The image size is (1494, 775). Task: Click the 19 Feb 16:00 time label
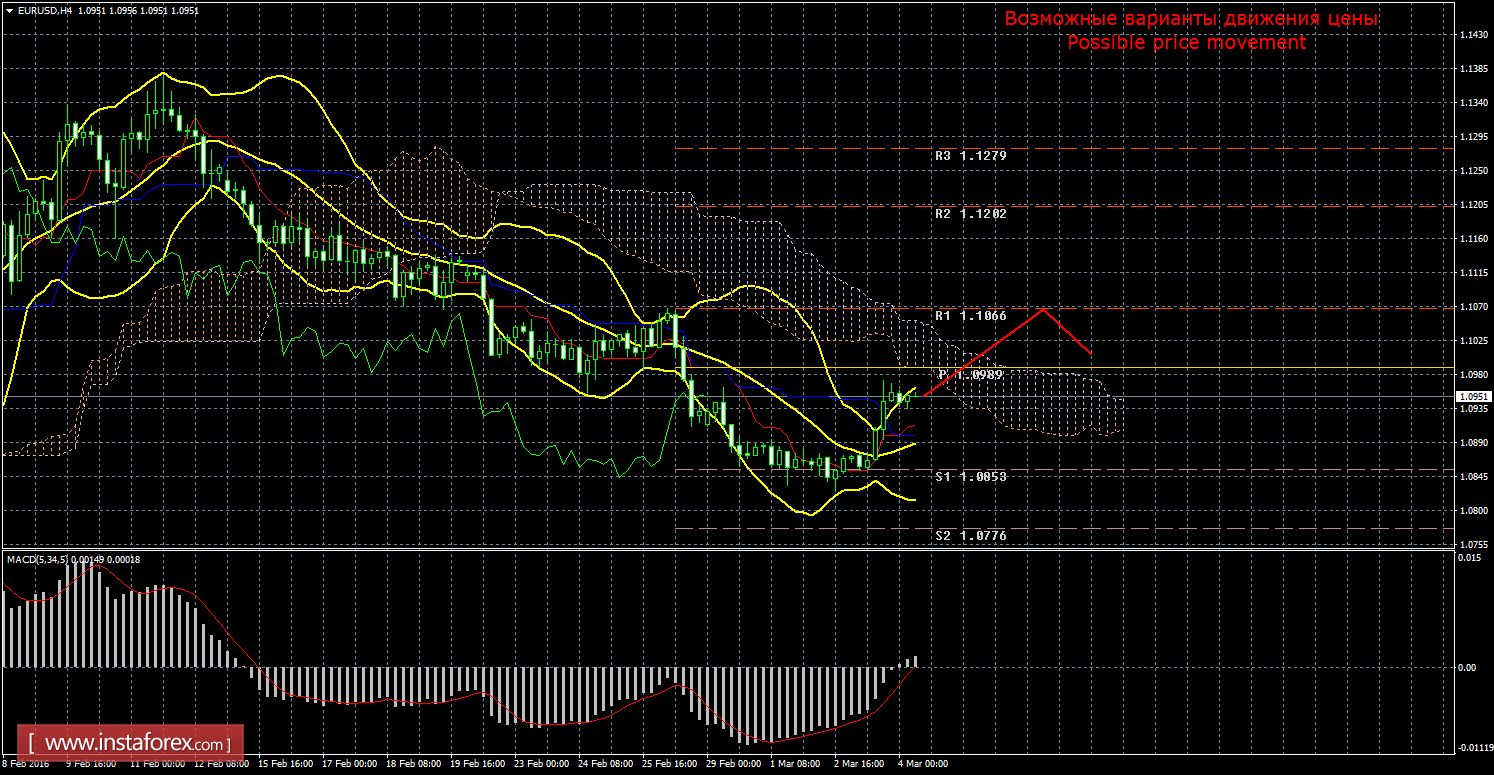coord(476,764)
